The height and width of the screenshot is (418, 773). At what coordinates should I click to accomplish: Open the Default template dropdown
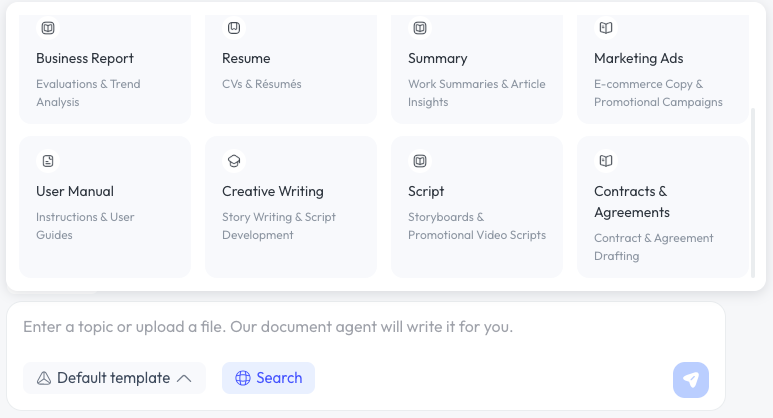tap(113, 378)
